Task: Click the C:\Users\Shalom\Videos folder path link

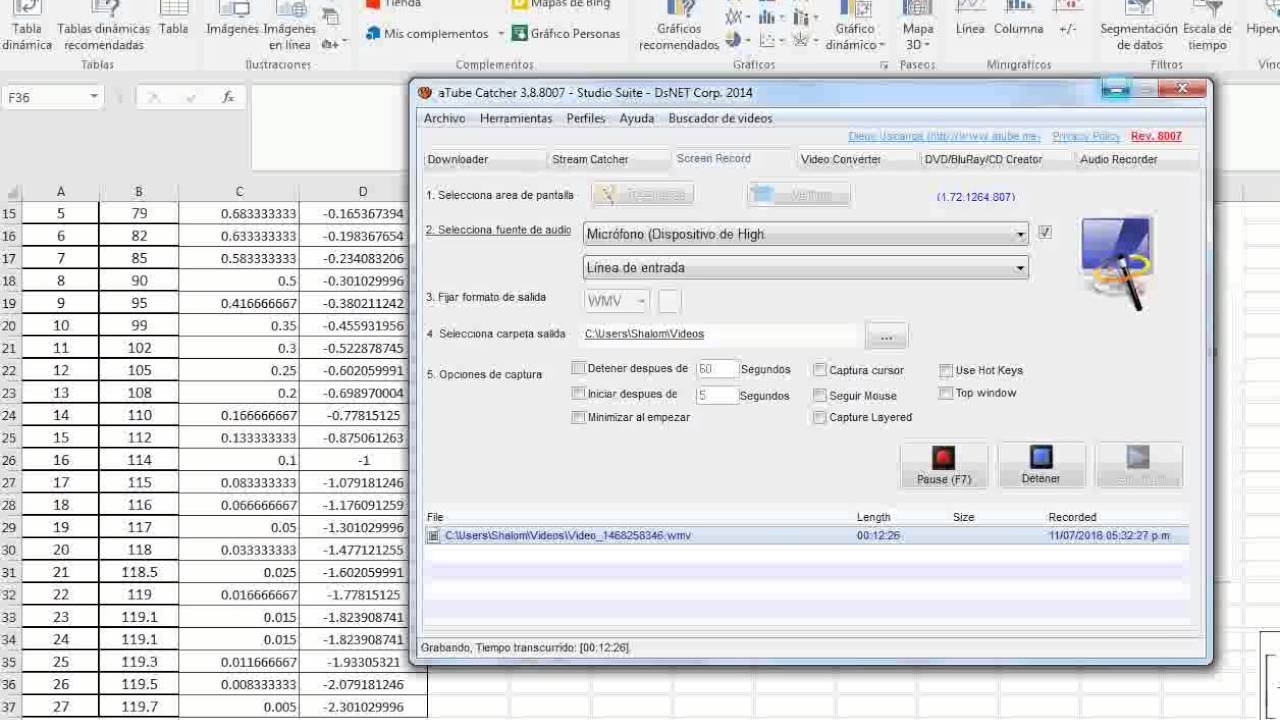Action: 644,334
